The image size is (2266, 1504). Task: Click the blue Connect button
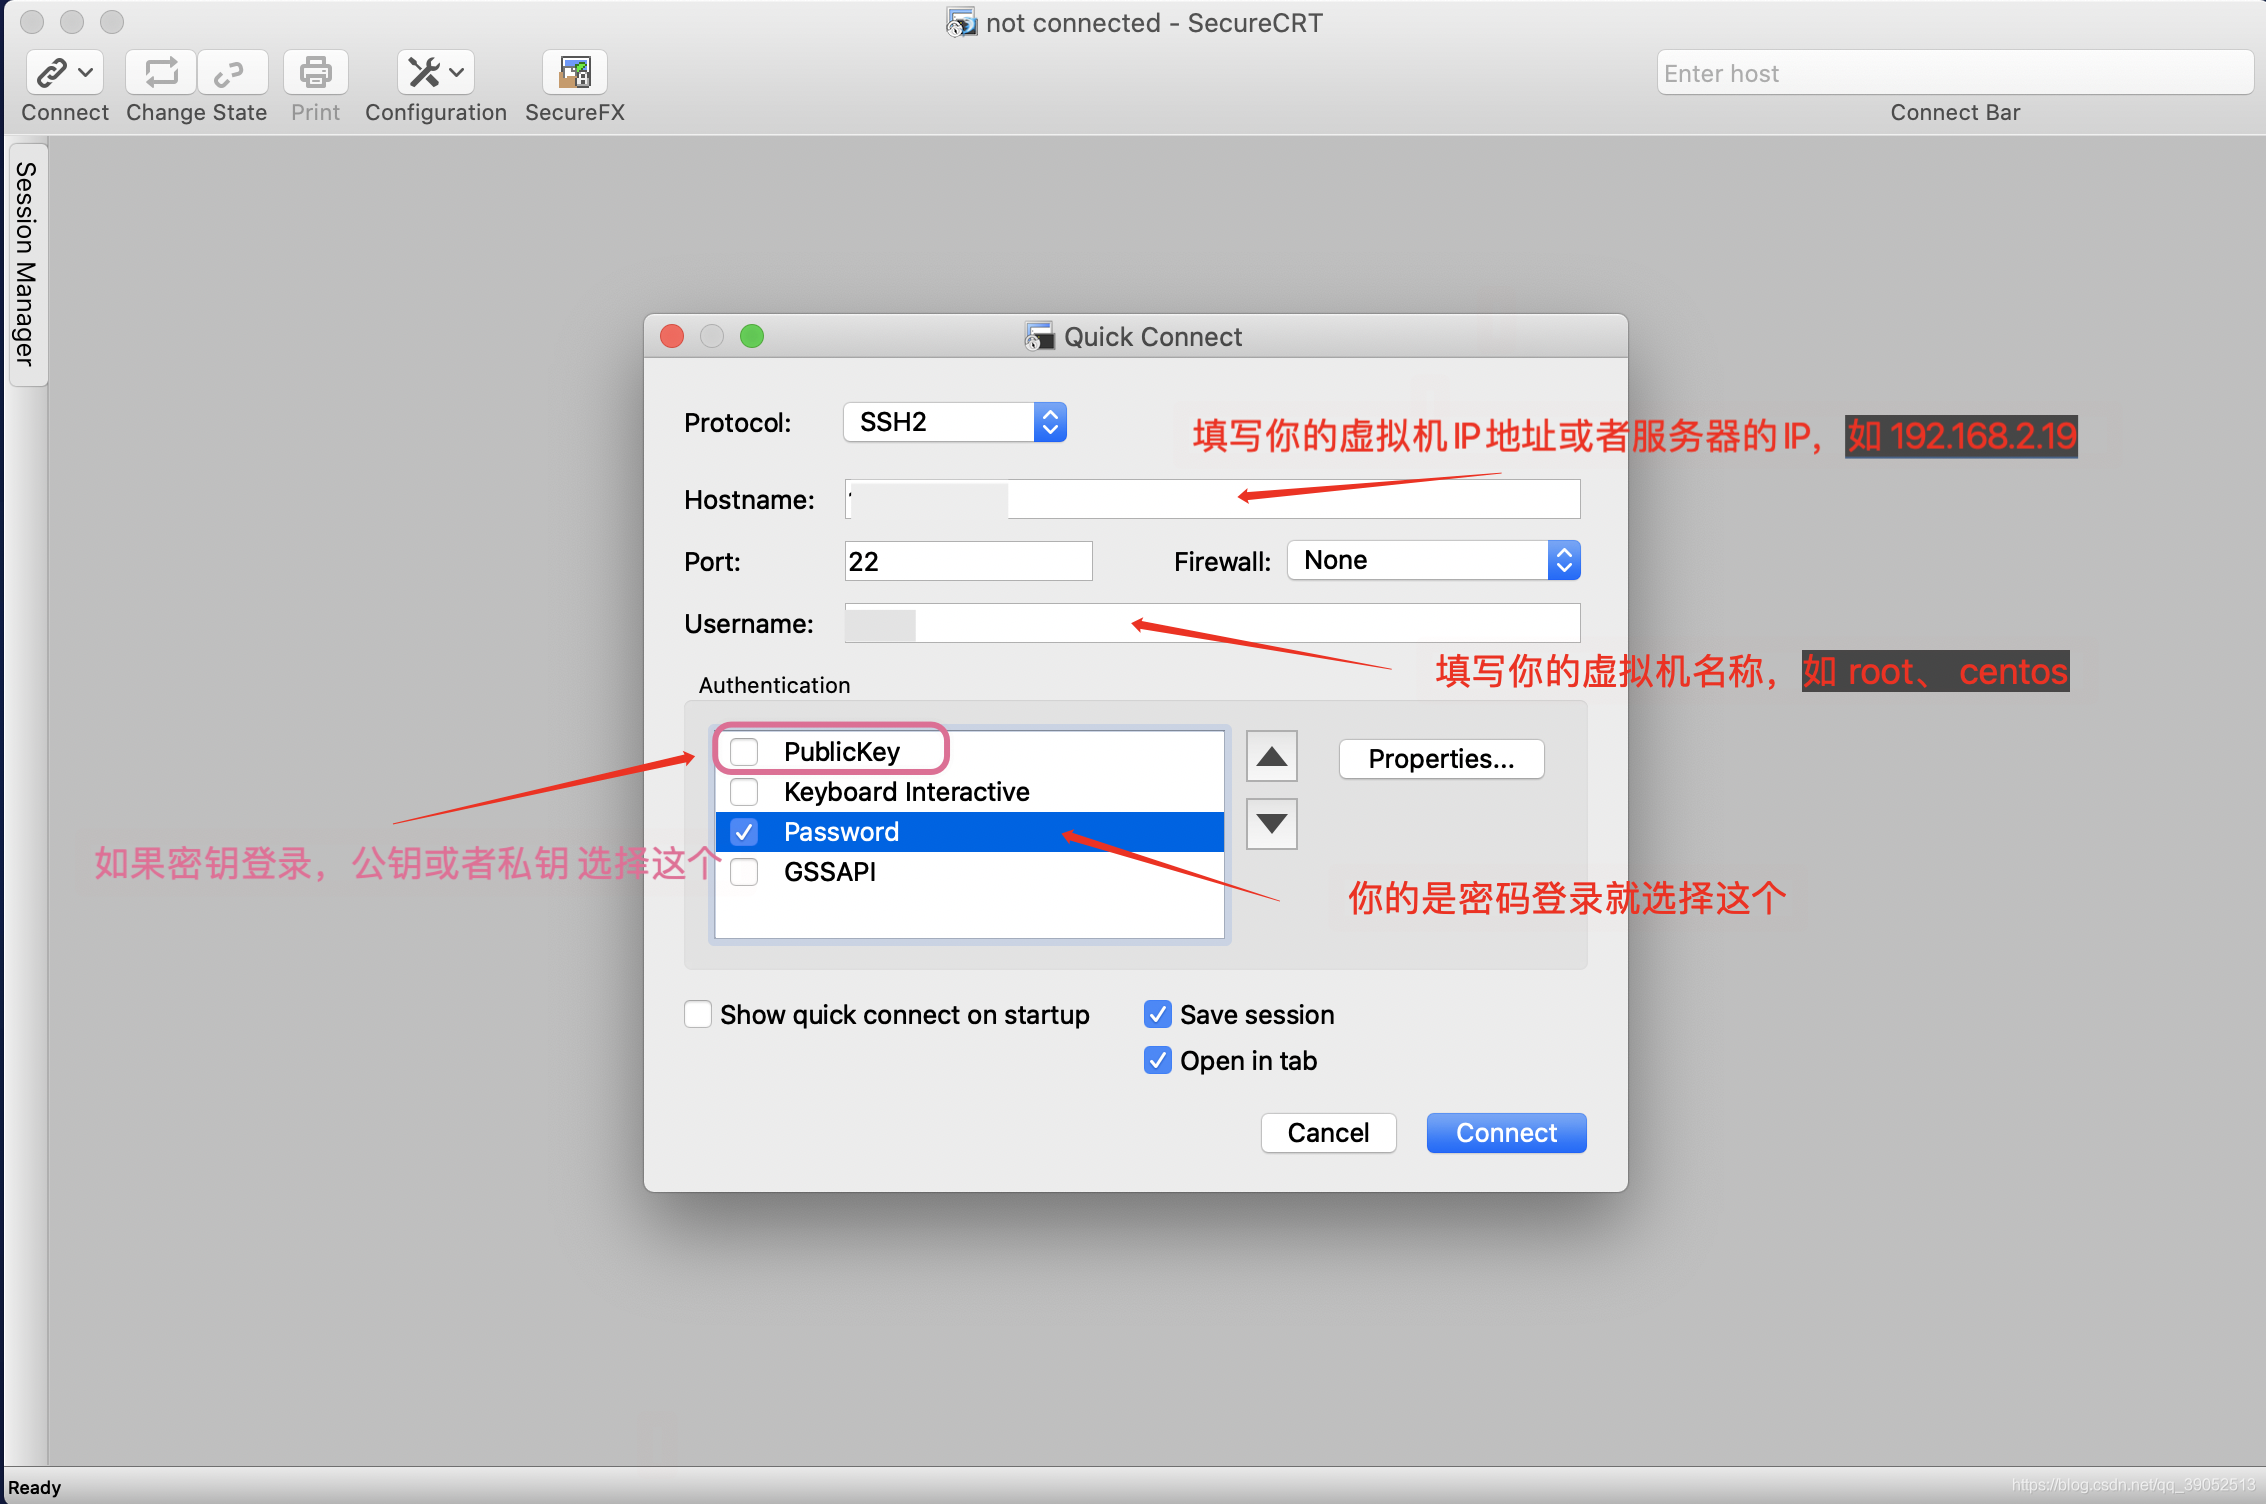[x=1506, y=1133]
